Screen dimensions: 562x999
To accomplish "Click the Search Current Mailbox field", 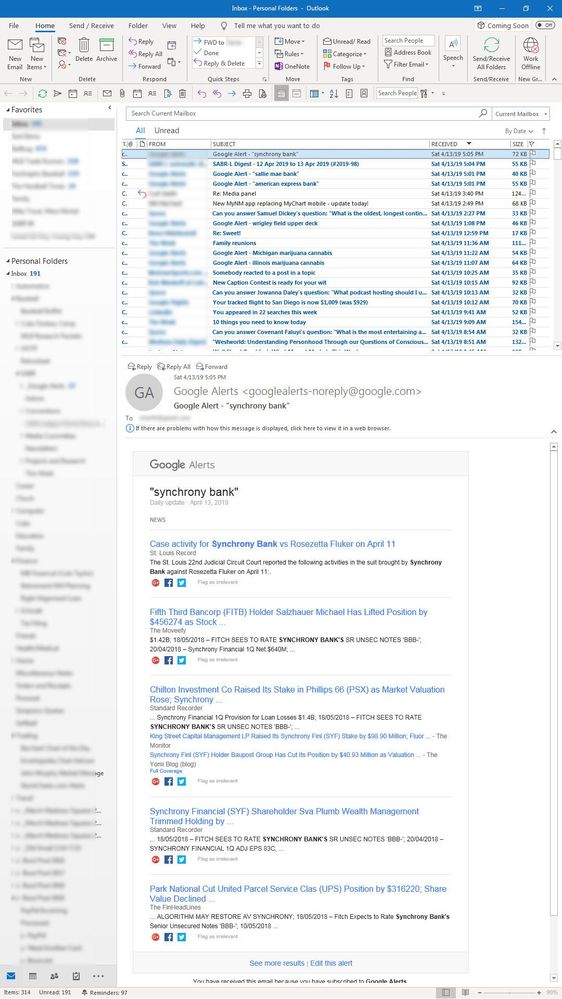I will click(307, 113).
